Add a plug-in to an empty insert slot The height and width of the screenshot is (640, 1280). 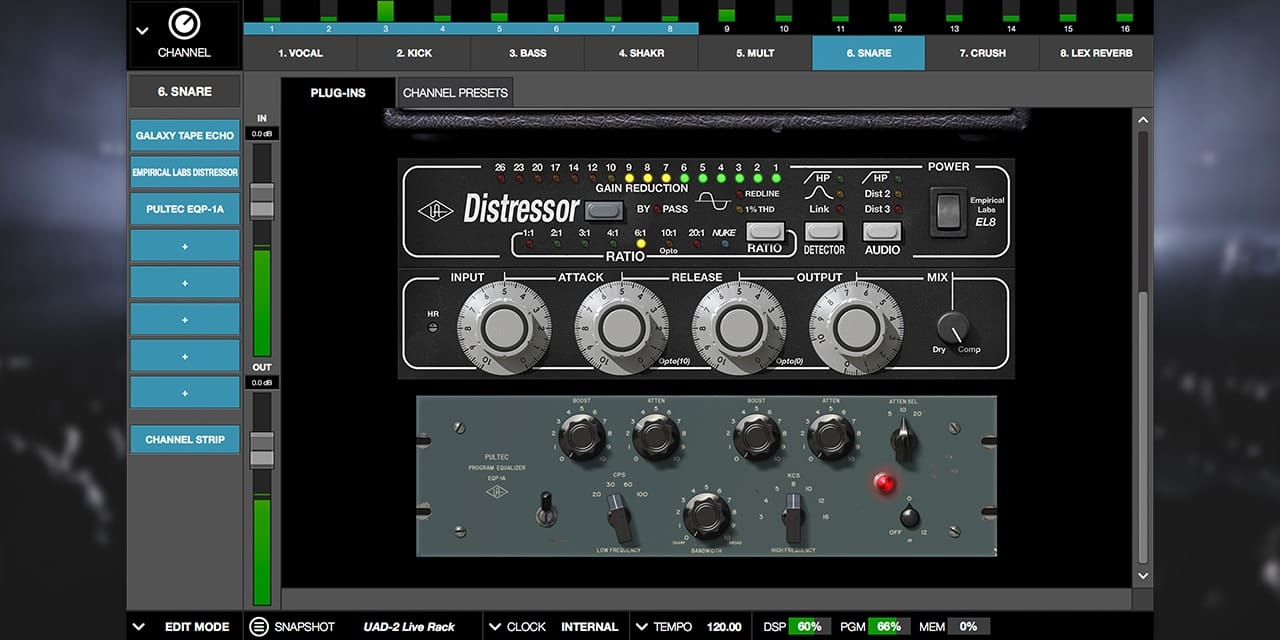click(184, 245)
